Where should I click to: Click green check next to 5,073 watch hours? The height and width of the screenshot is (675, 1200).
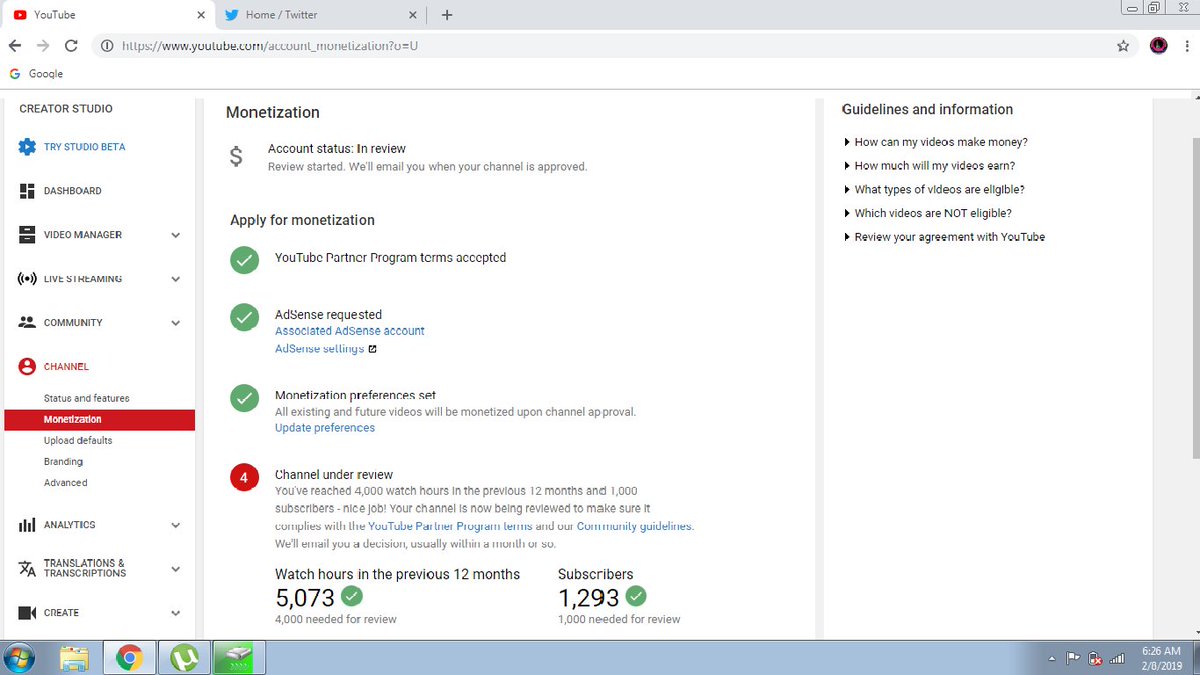[x=351, y=597]
